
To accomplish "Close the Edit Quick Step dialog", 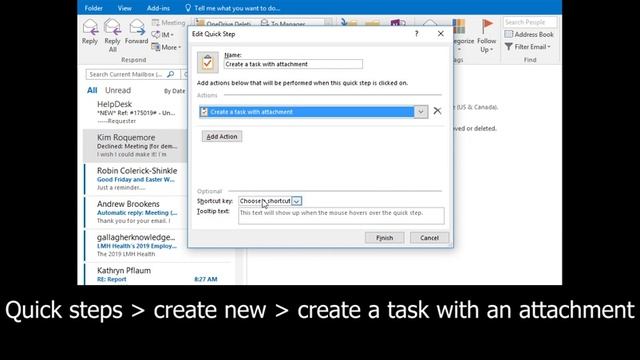I will [440, 33].
